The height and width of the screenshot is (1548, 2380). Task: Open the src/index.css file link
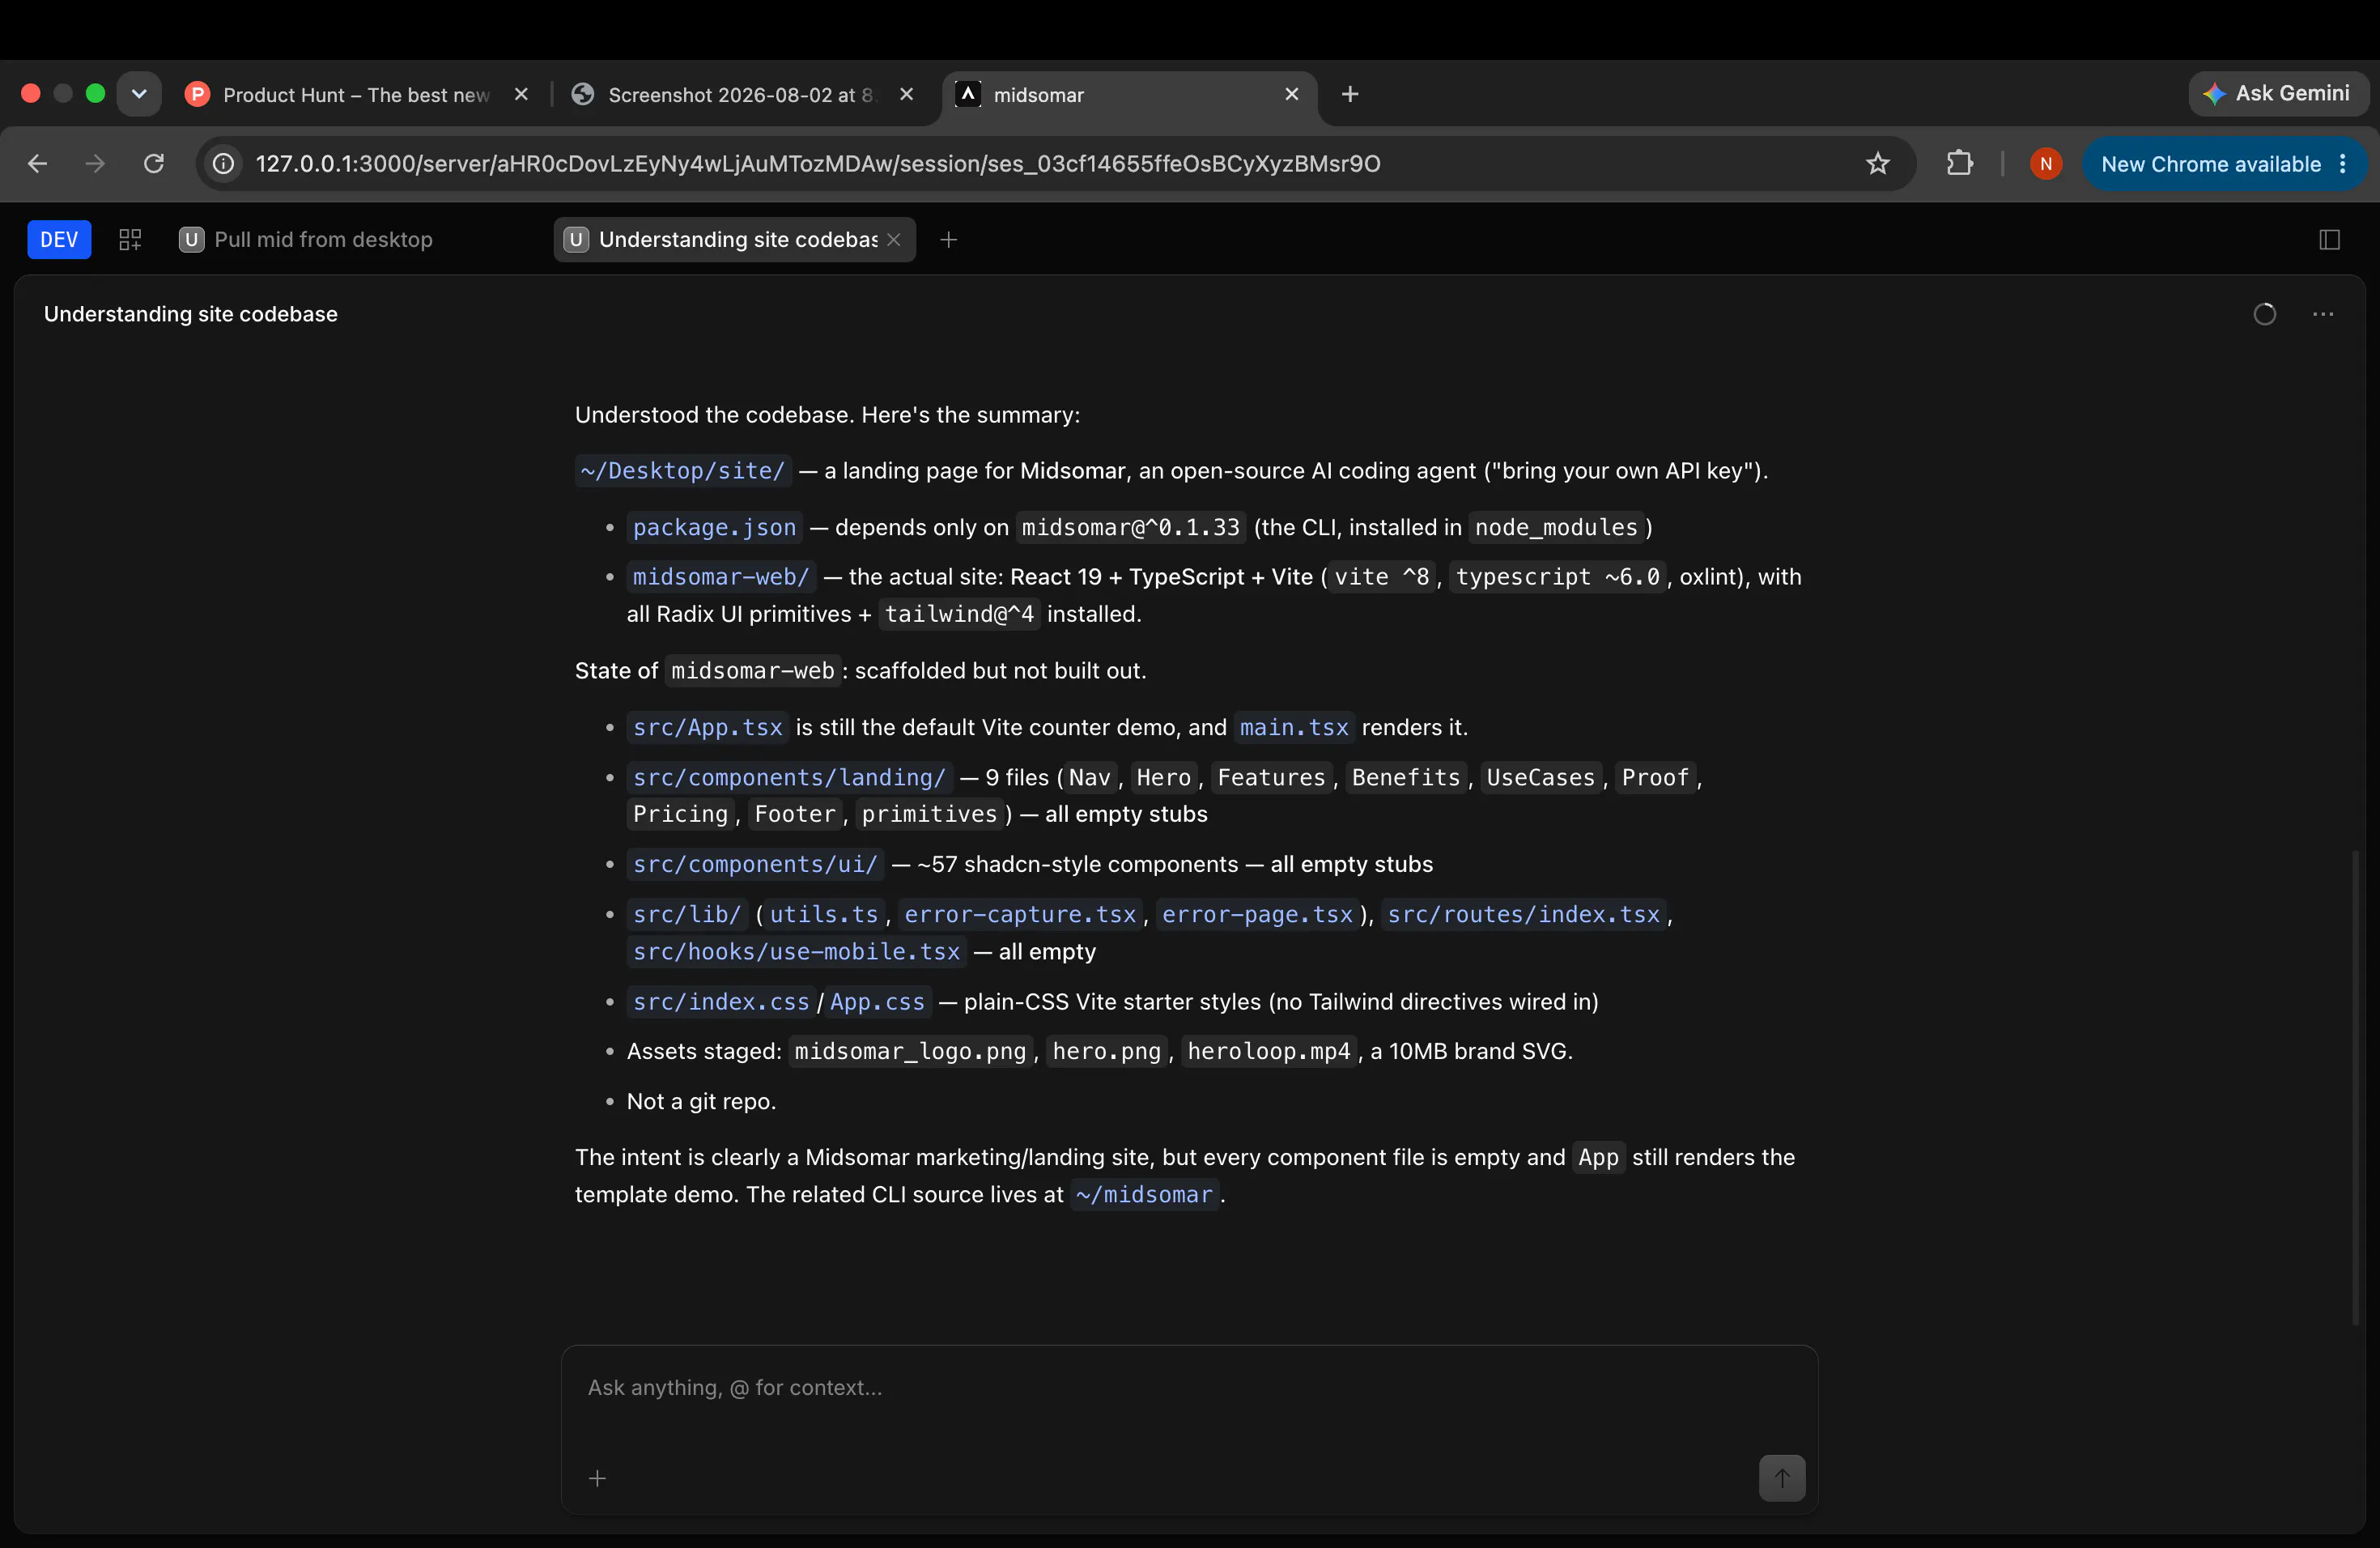pyautogui.click(x=721, y=1002)
